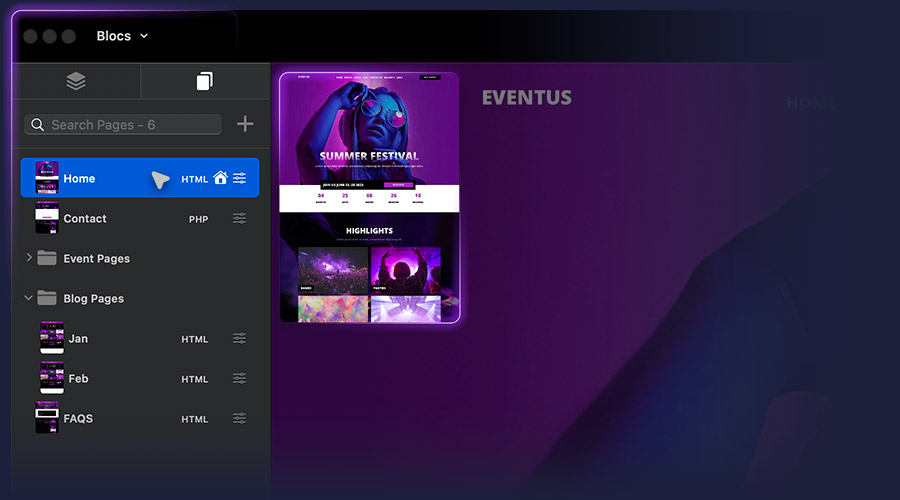Expand the Event Pages folder
The width and height of the screenshot is (900, 500).
point(29,258)
